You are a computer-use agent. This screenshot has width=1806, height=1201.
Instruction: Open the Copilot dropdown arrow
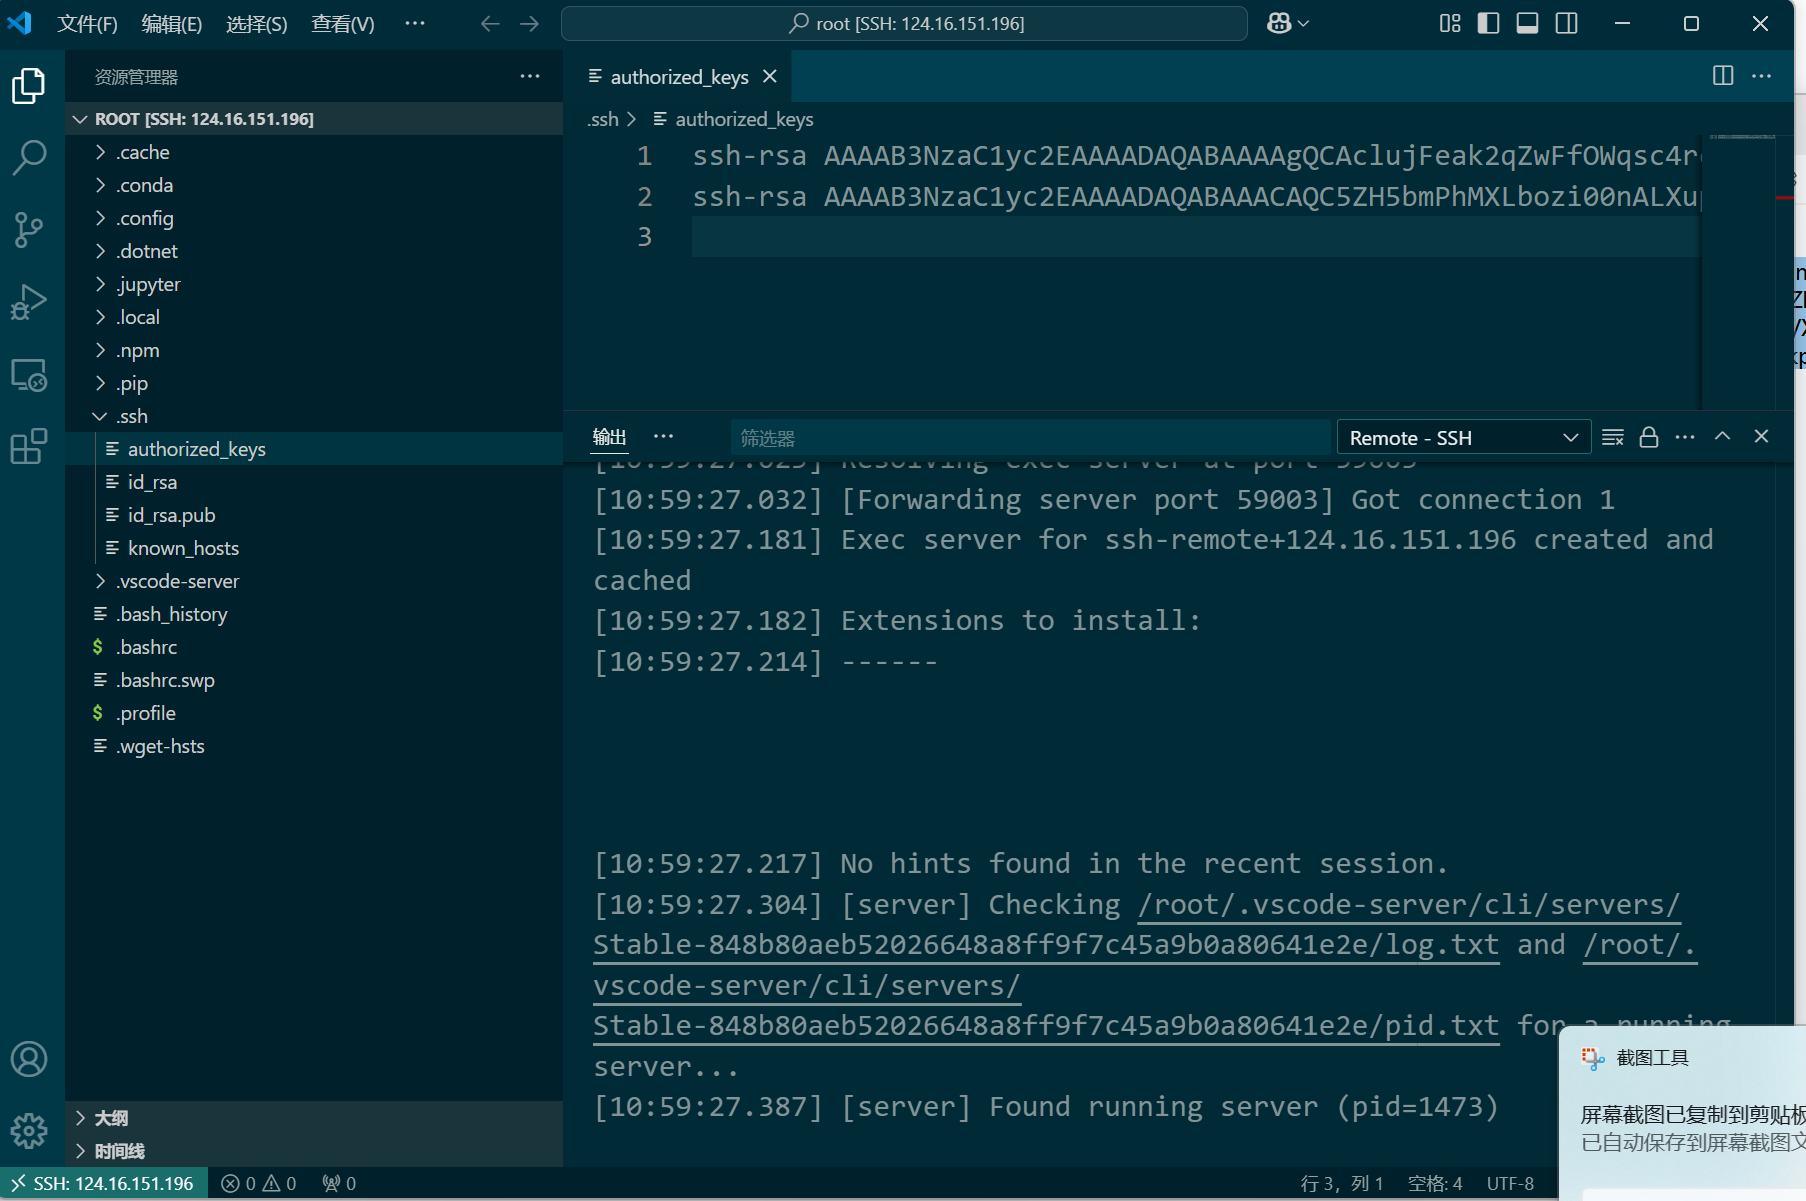point(1303,23)
